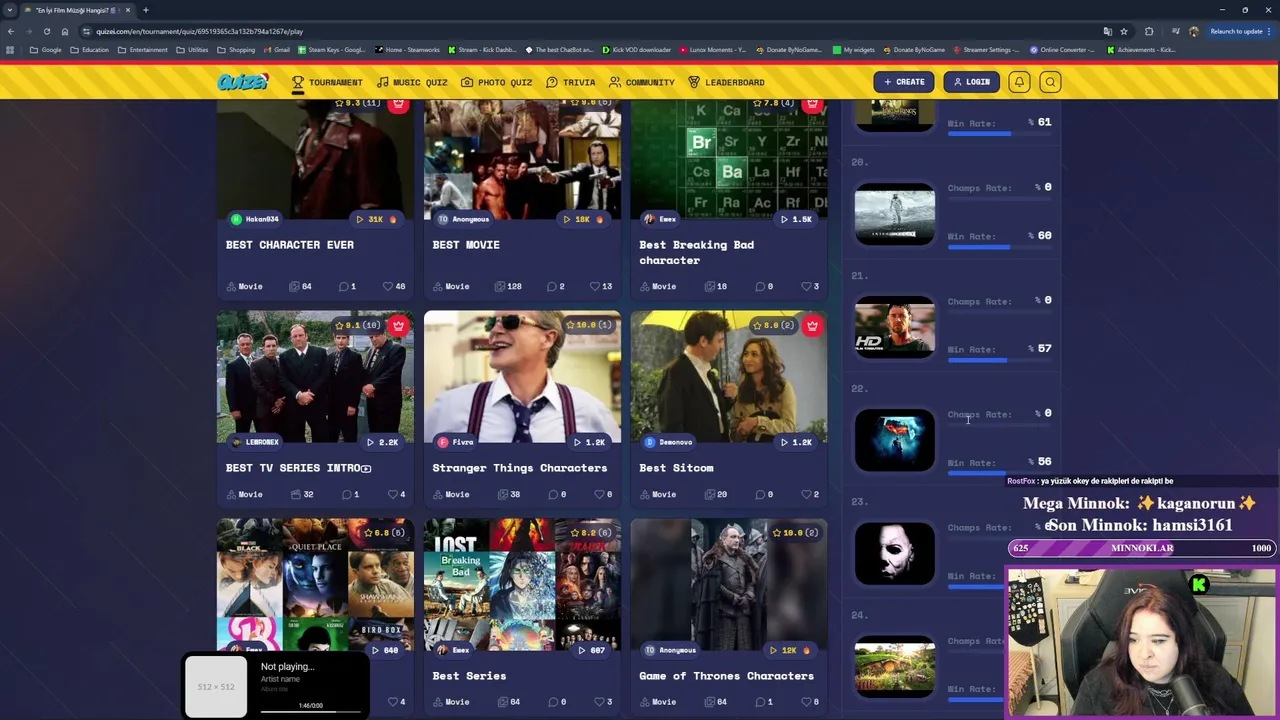This screenshot has width=1280, height=720.
Task: Open the Best Sitcom quiz title
Action: [676, 468]
